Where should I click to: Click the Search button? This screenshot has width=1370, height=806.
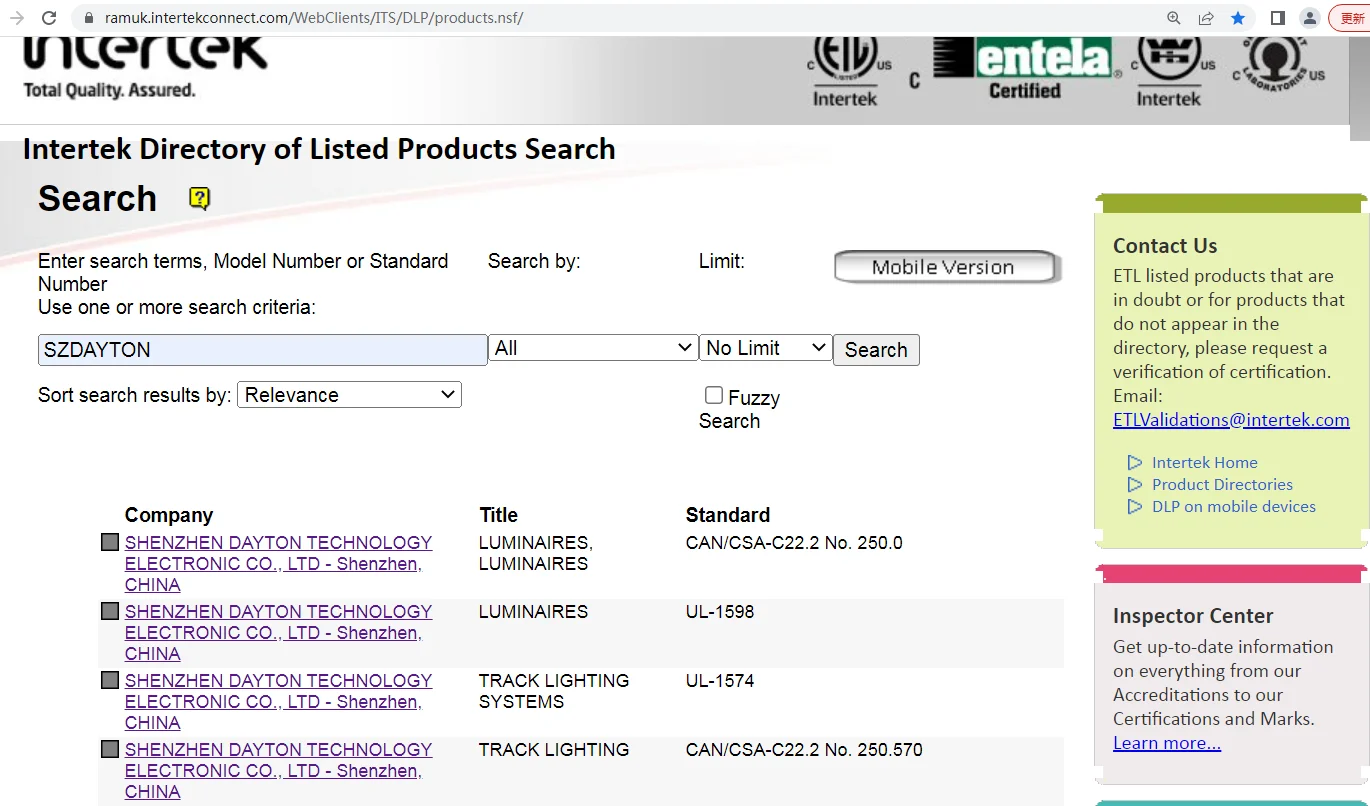point(876,350)
